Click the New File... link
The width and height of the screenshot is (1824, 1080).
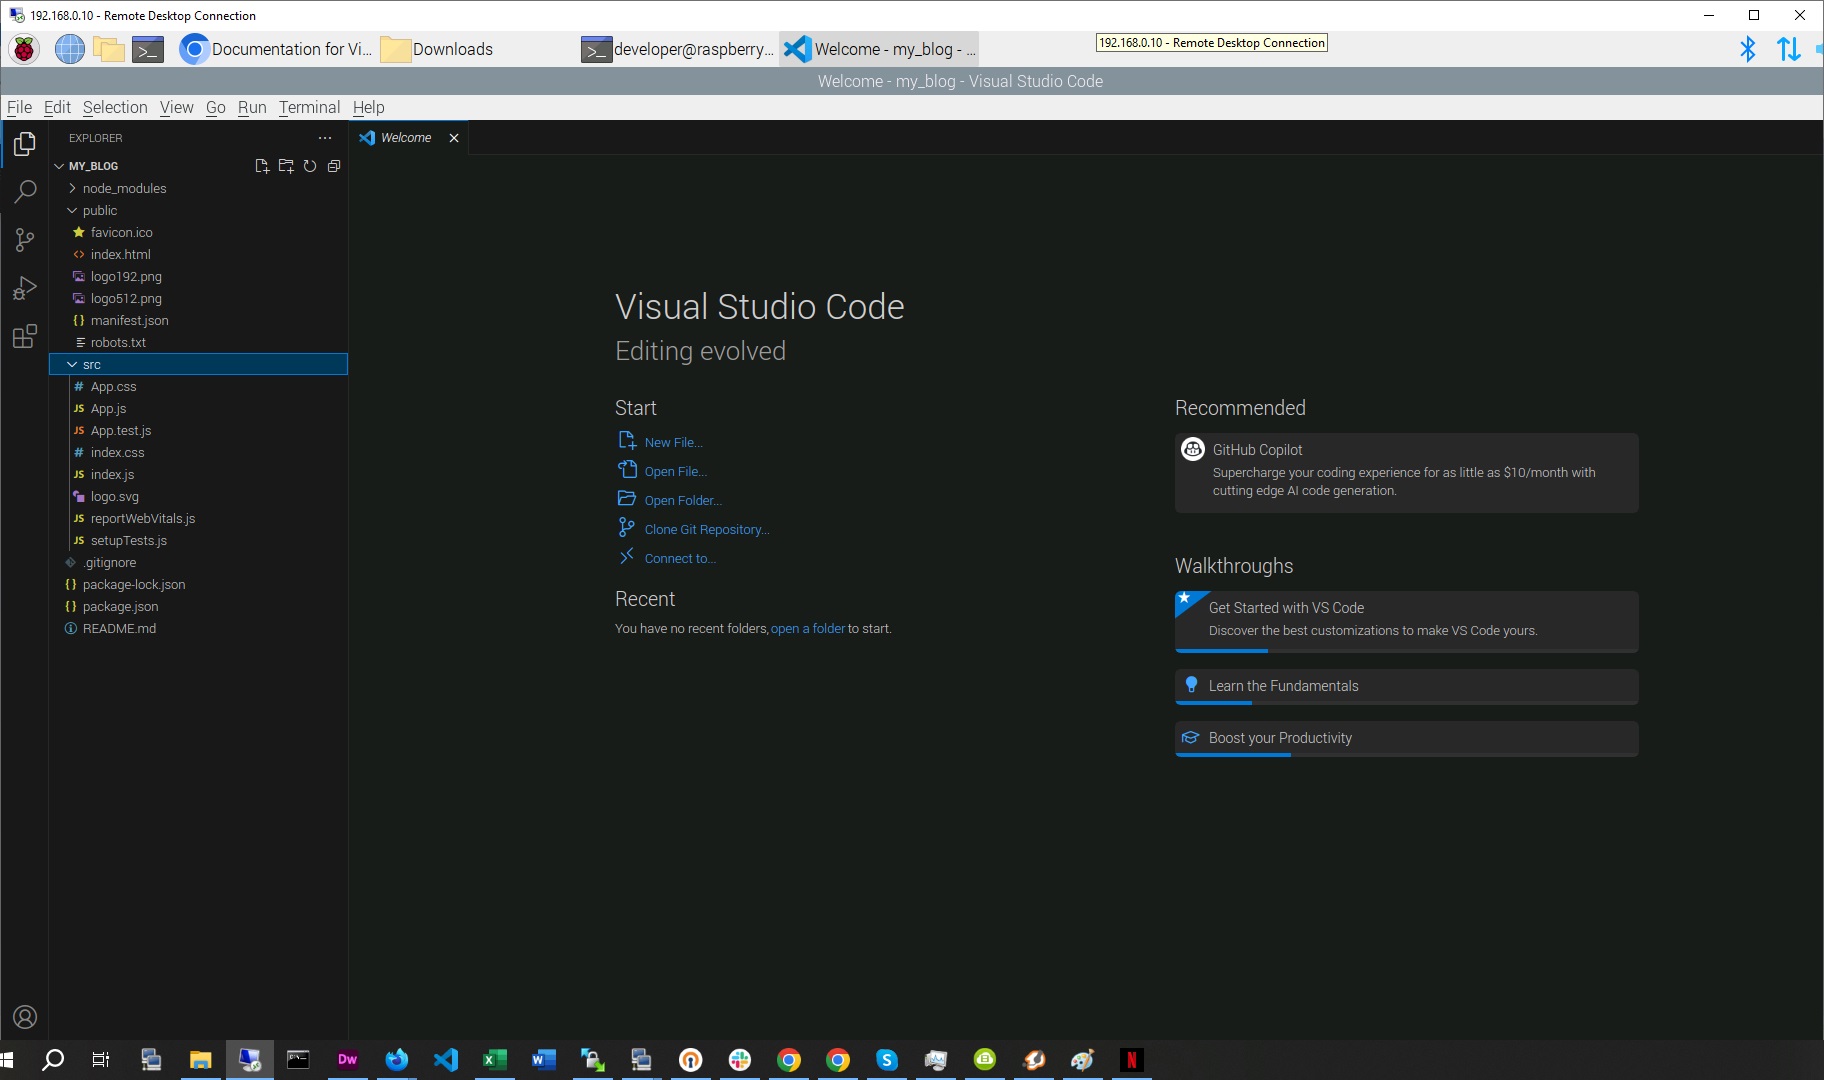click(x=673, y=442)
